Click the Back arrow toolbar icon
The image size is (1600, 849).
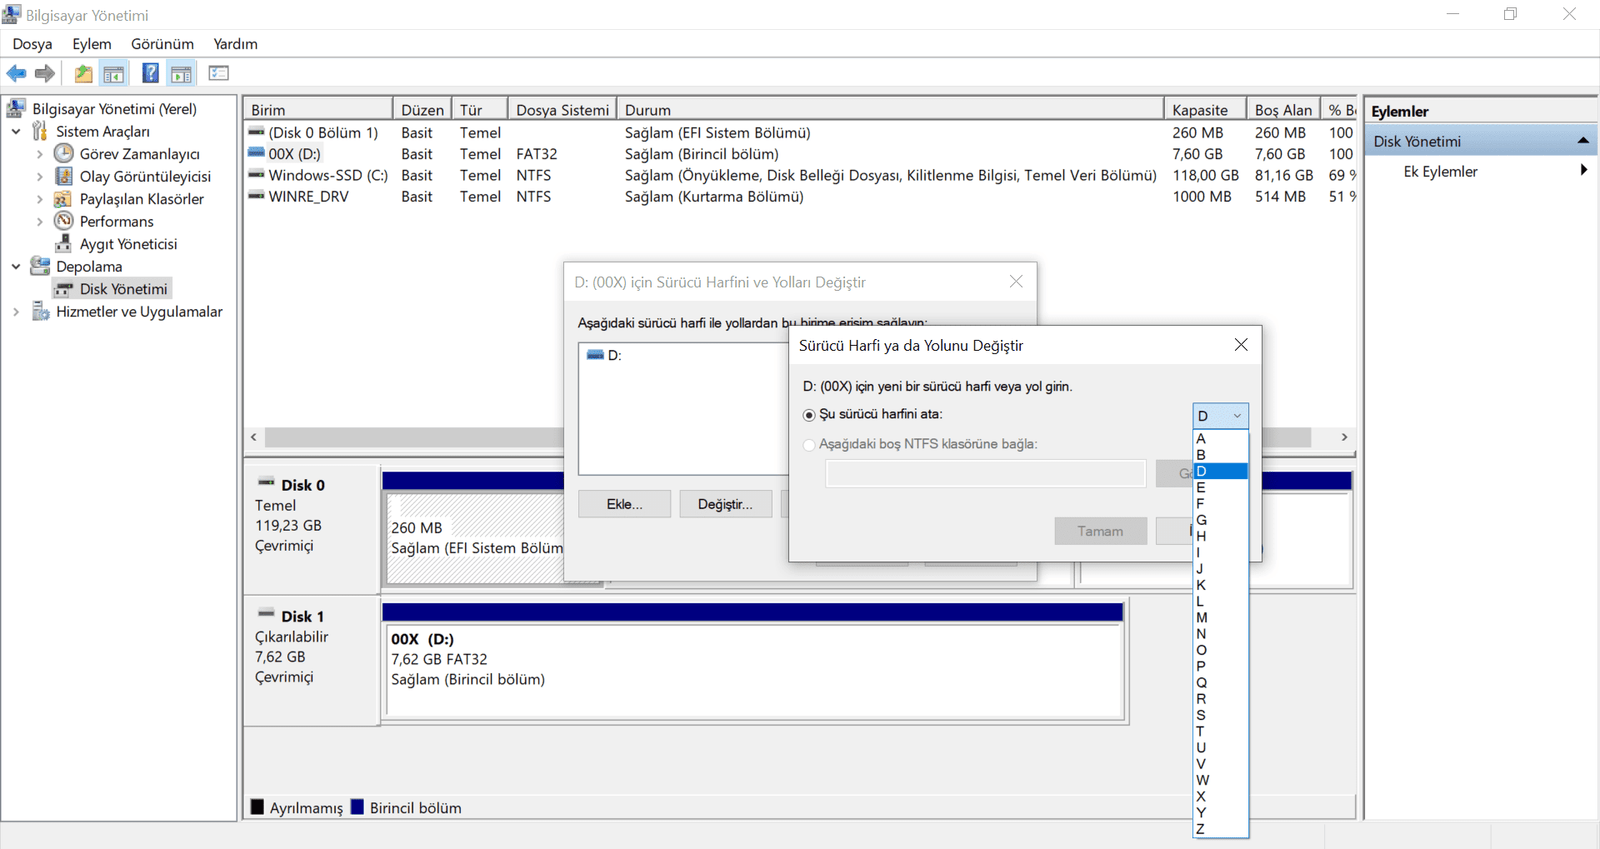coord(16,73)
